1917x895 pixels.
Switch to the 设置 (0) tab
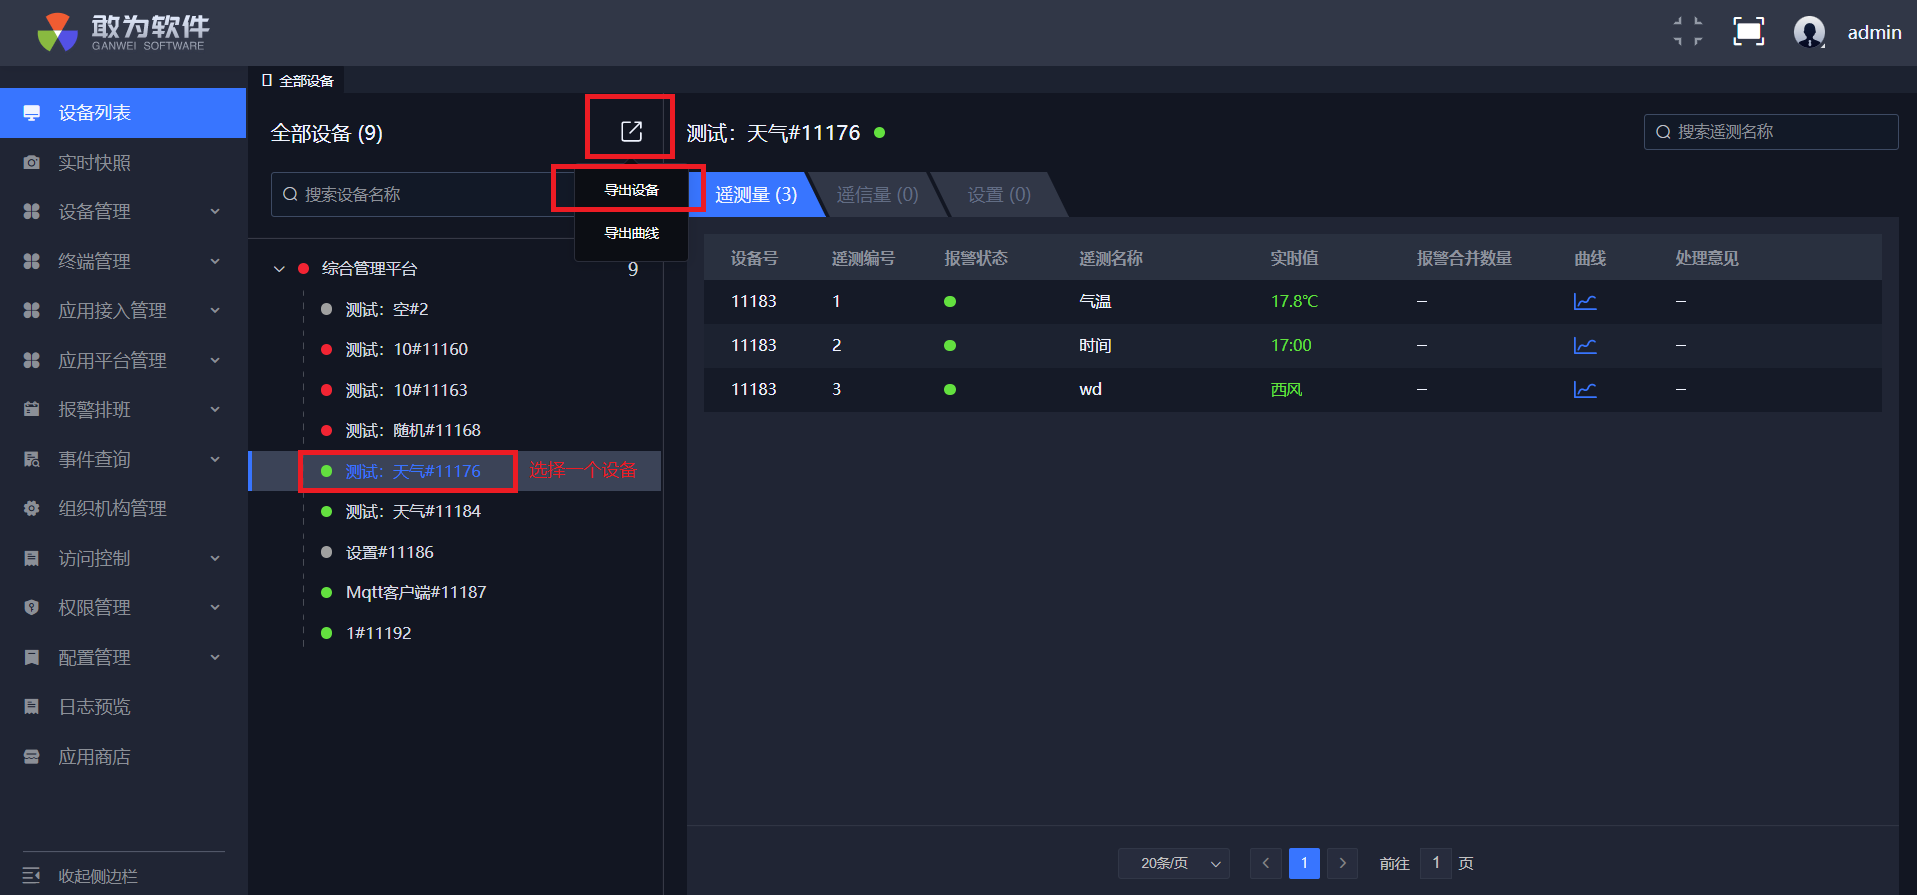[x=999, y=194]
